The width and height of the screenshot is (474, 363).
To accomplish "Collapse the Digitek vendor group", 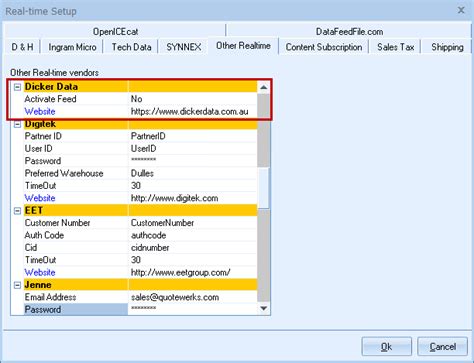I will [17, 125].
